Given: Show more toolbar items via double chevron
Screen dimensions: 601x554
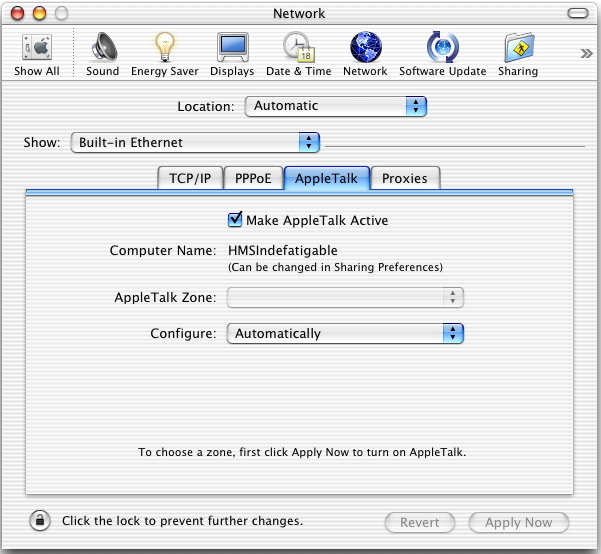Looking at the screenshot, I should coord(586,53).
